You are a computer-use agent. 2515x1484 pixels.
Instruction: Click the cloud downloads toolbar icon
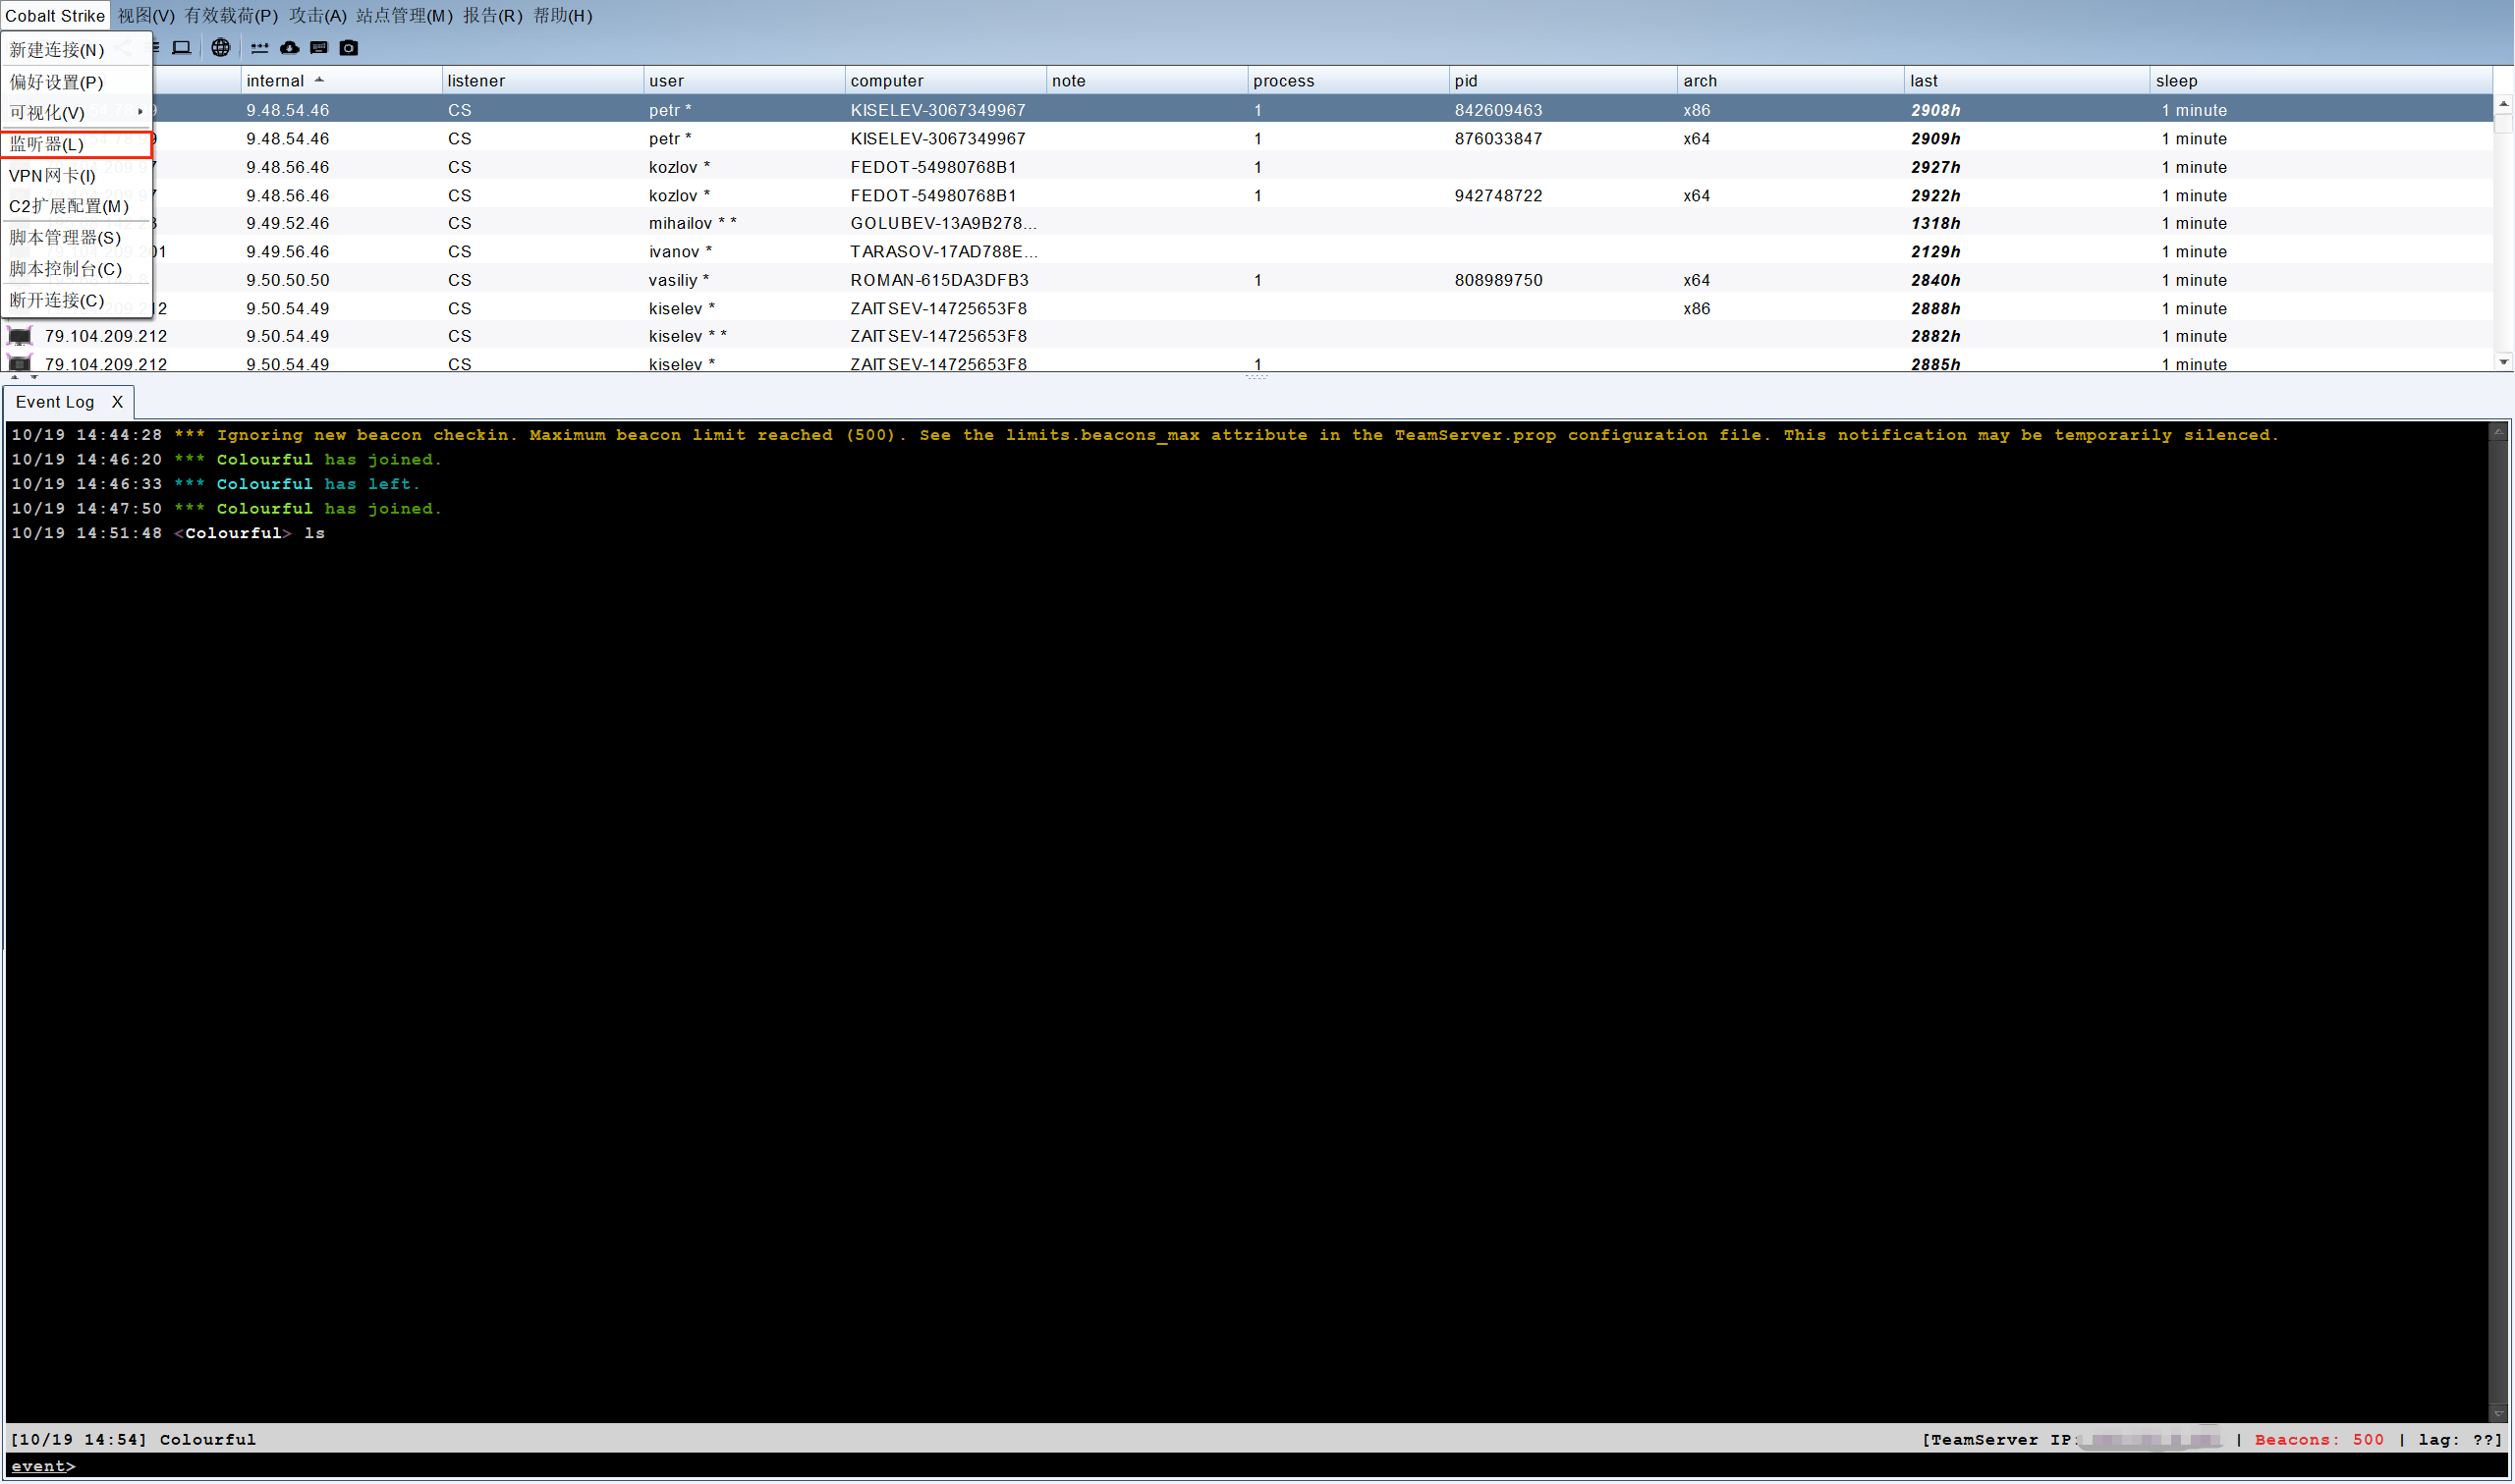[290, 47]
